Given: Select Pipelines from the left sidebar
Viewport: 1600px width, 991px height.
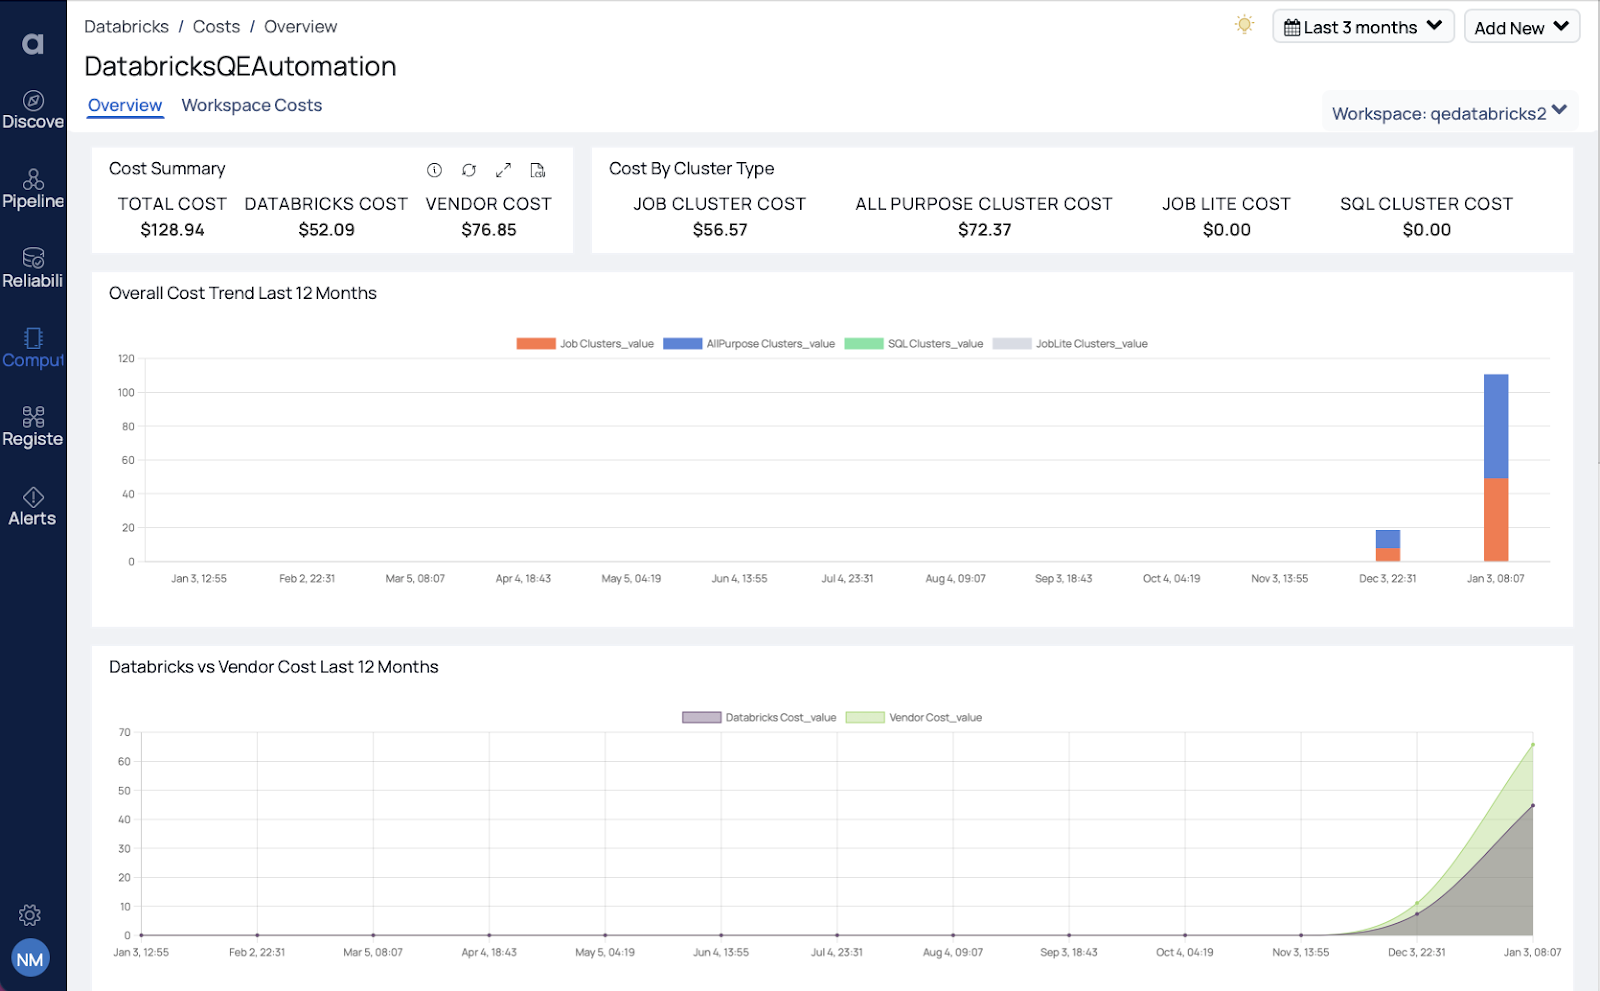Looking at the screenshot, I should (x=33, y=188).
